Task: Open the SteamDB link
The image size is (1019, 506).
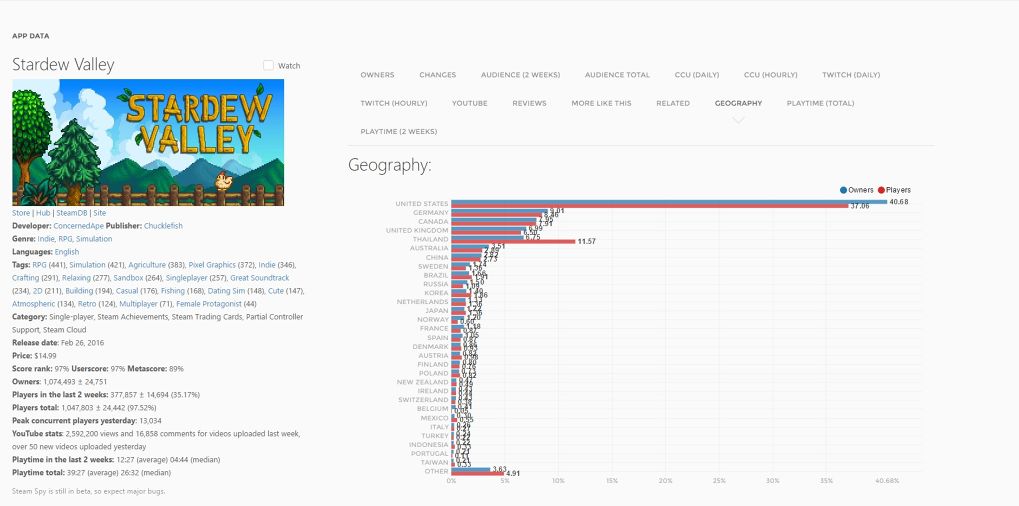Action: tap(71, 213)
